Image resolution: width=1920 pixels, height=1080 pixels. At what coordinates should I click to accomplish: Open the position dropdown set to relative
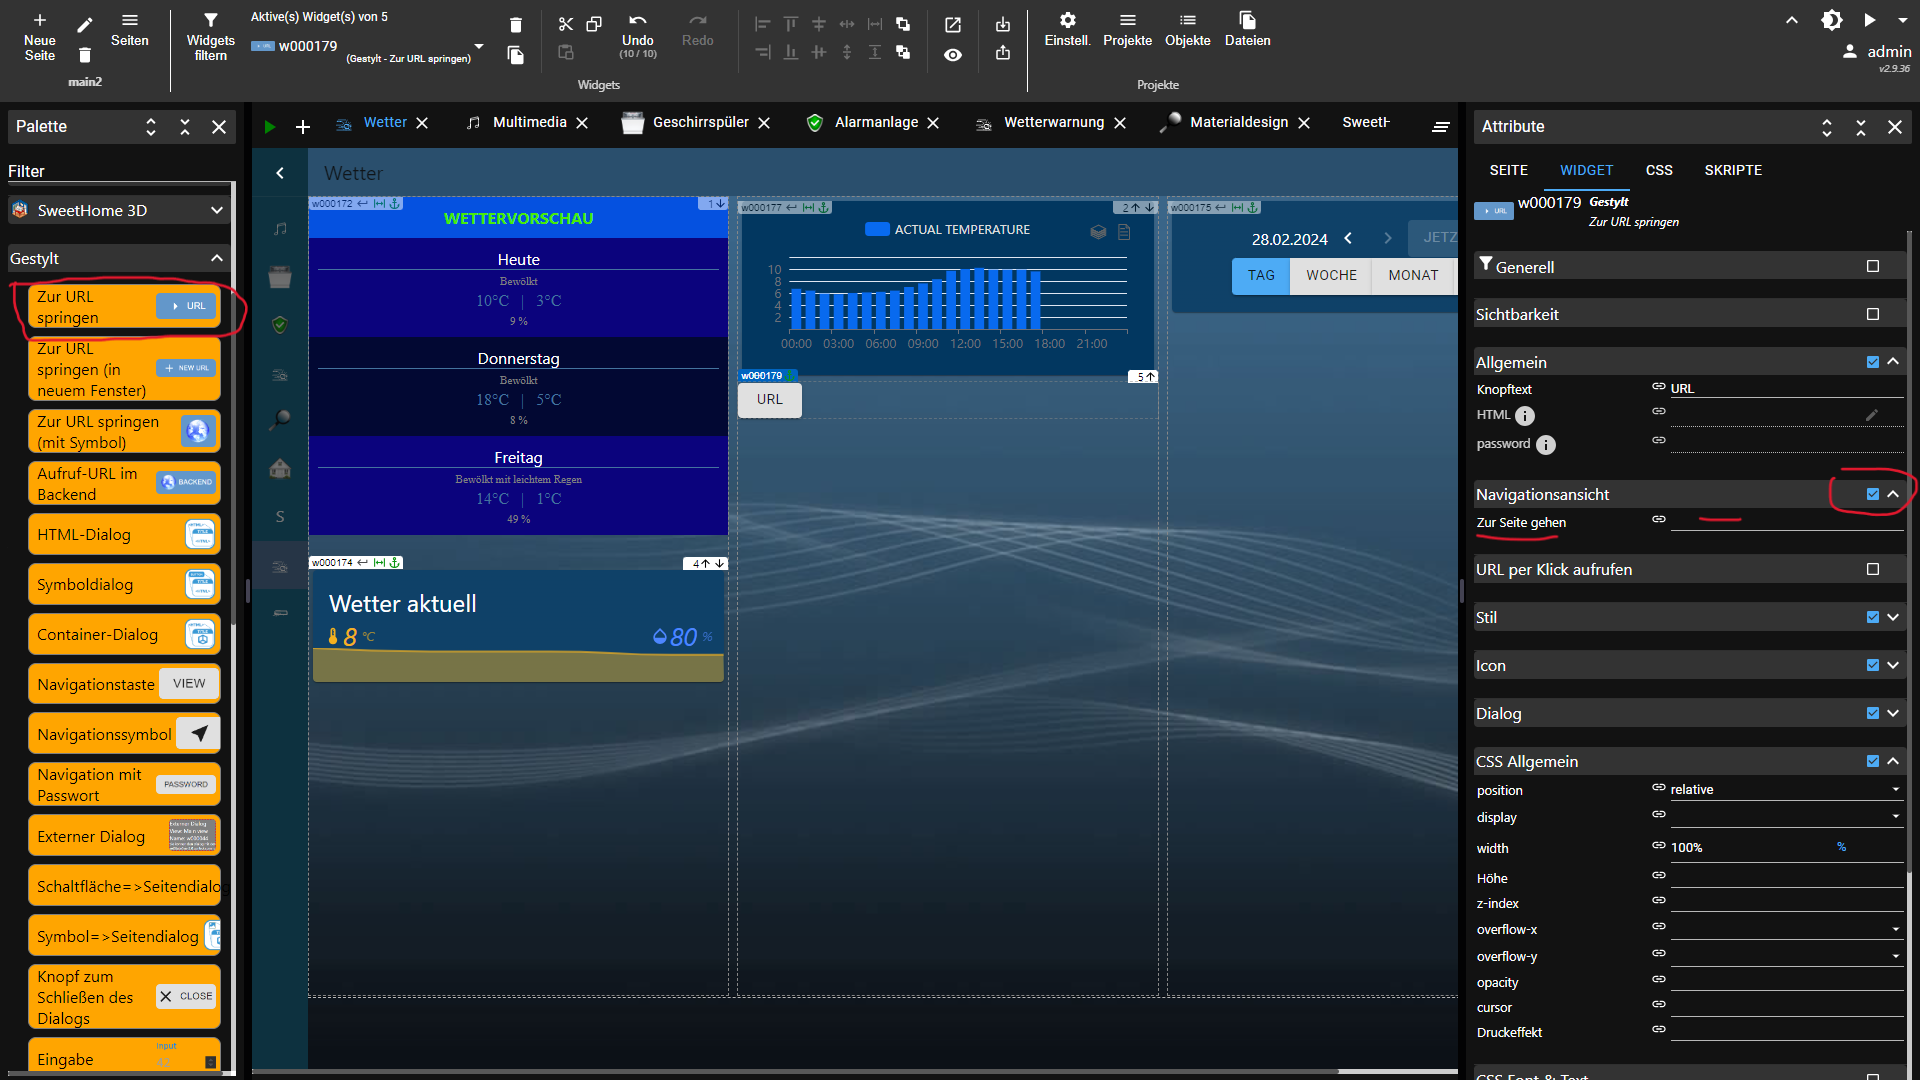pyautogui.click(x=1785, y=789)
